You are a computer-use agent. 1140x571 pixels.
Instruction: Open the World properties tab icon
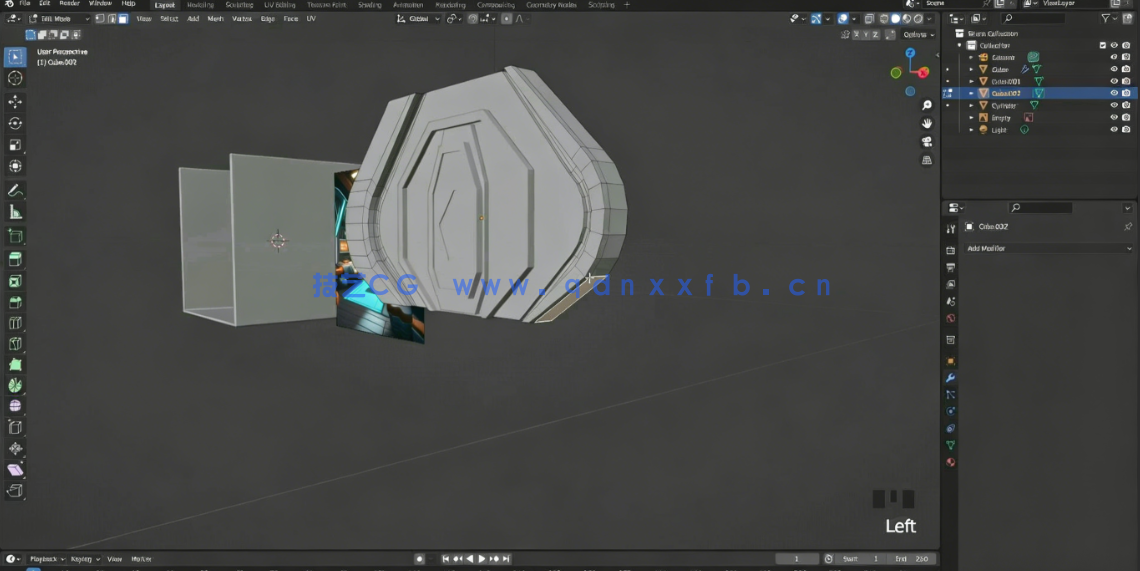tap(950, 319)
